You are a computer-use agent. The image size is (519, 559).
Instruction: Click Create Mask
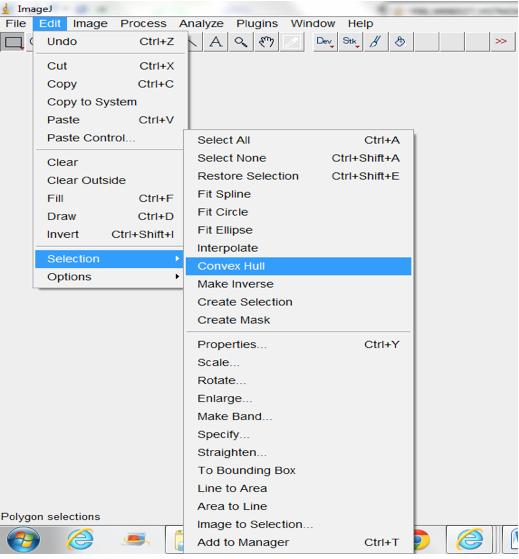(x=298, y=320)
